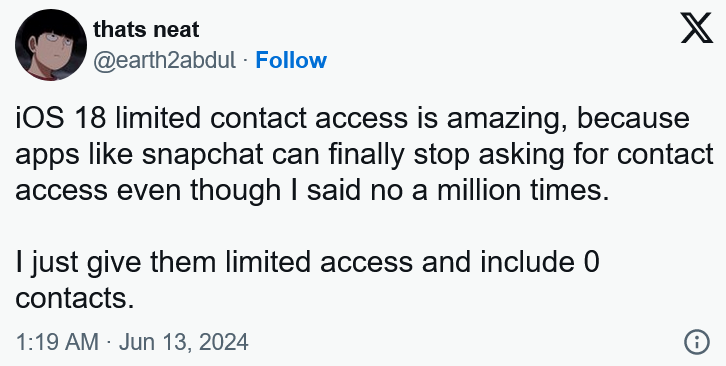Open the thats neat profile avatar
This screenshot has width=726, height=366.
51,44
